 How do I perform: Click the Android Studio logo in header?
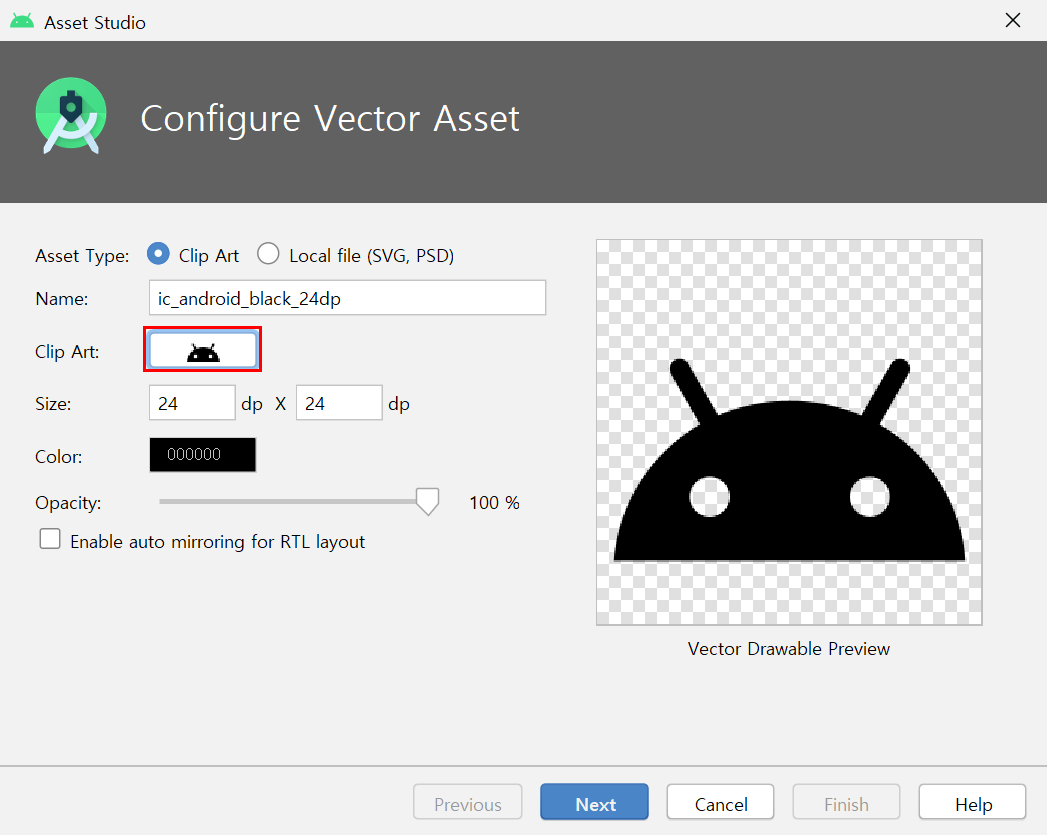(71, 116)
